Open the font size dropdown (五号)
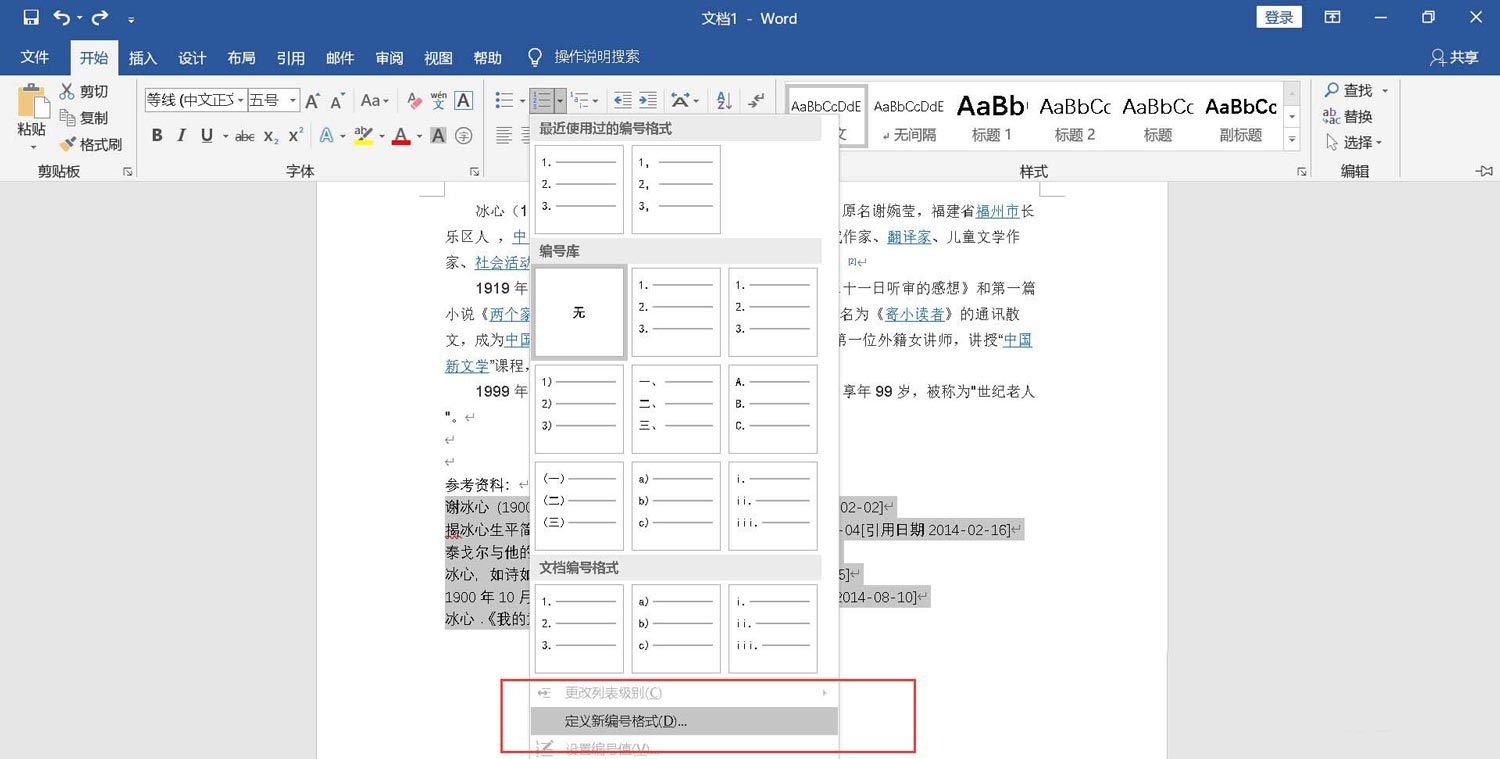 pos(293,101)
